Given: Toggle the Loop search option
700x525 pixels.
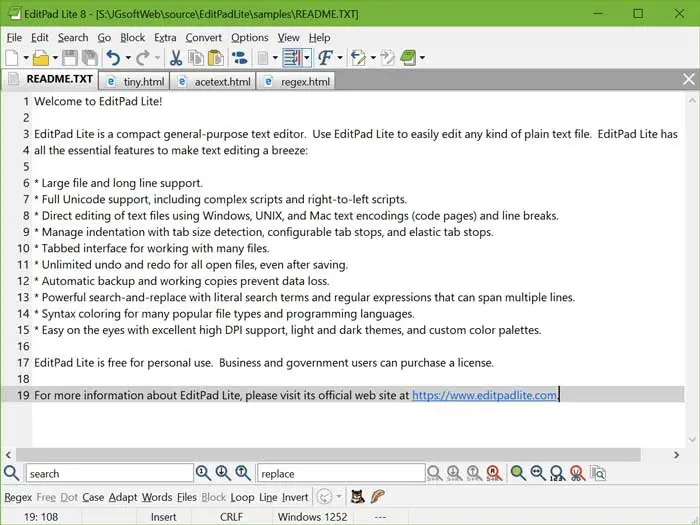Looking at the screenshot, I should [242, 497].
